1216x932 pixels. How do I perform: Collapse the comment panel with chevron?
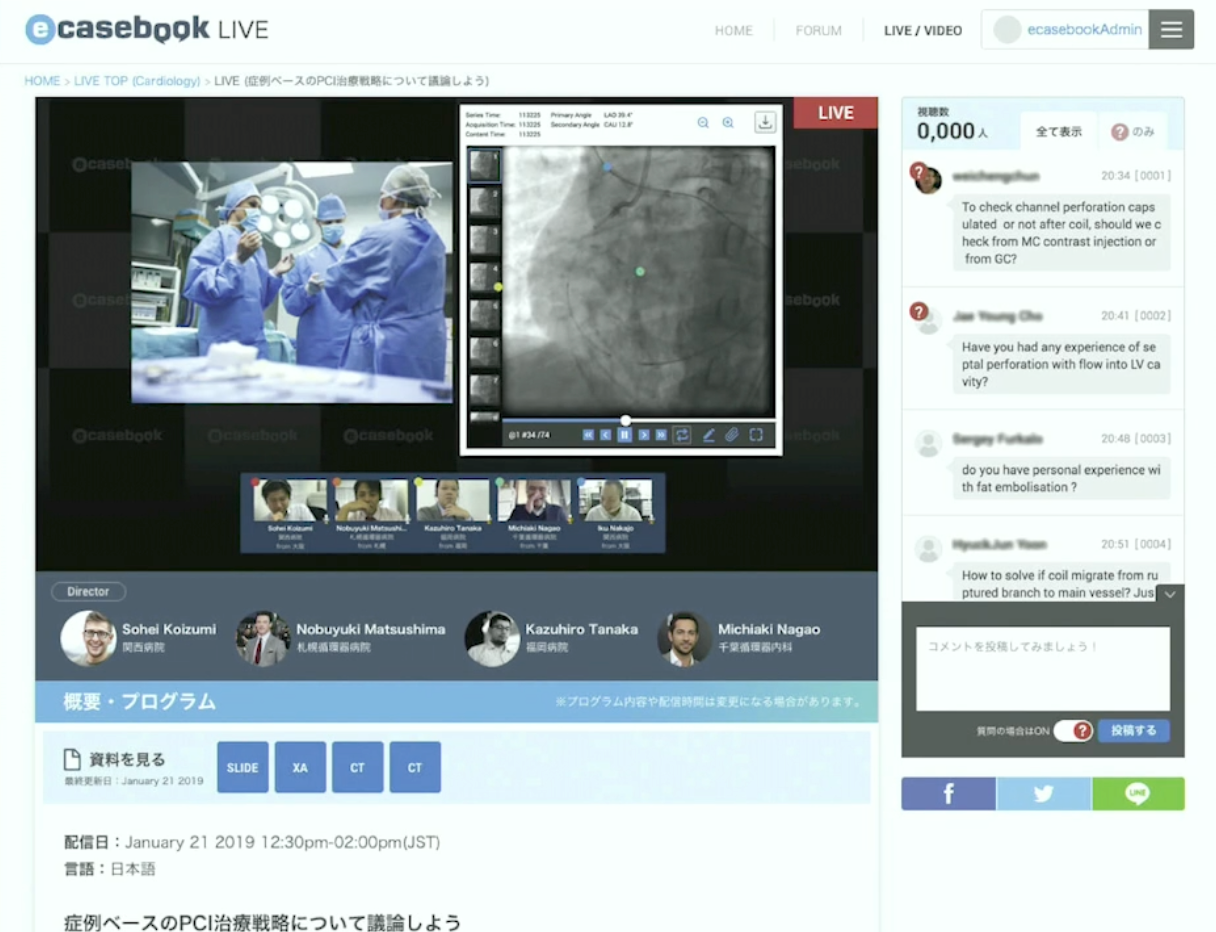coord(1170,594)
